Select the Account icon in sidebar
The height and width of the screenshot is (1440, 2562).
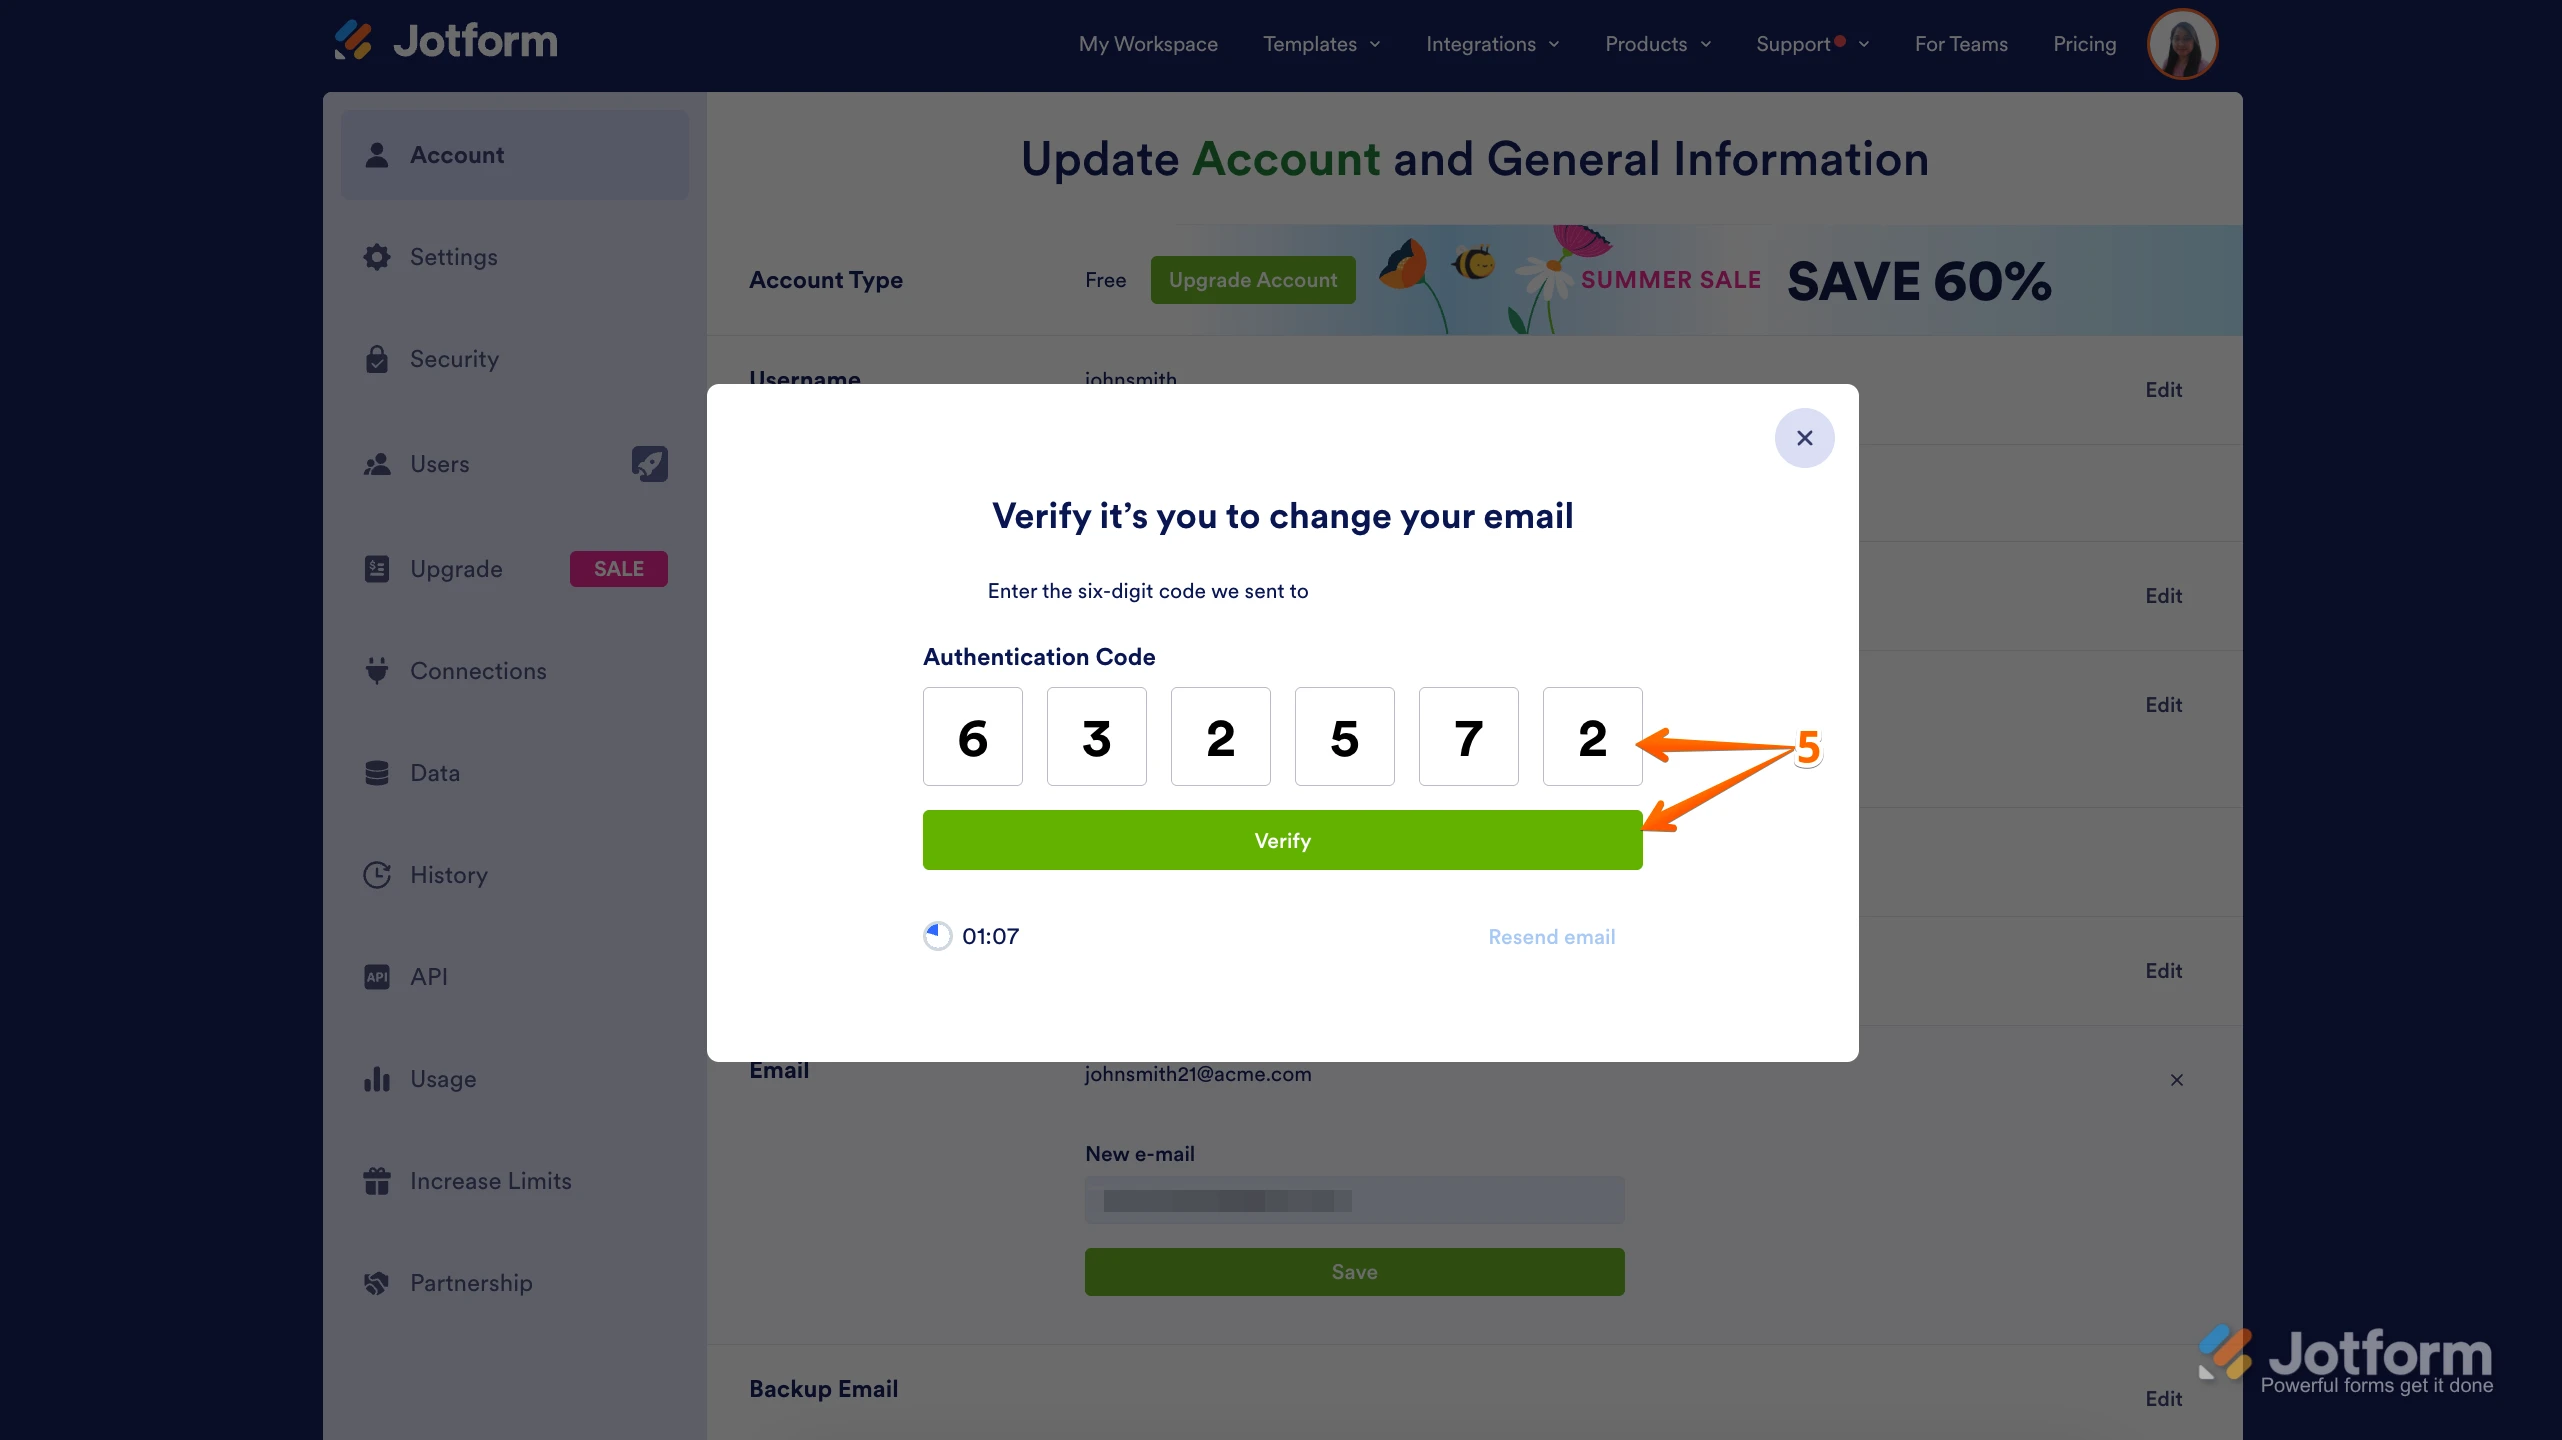click(376, 154)
